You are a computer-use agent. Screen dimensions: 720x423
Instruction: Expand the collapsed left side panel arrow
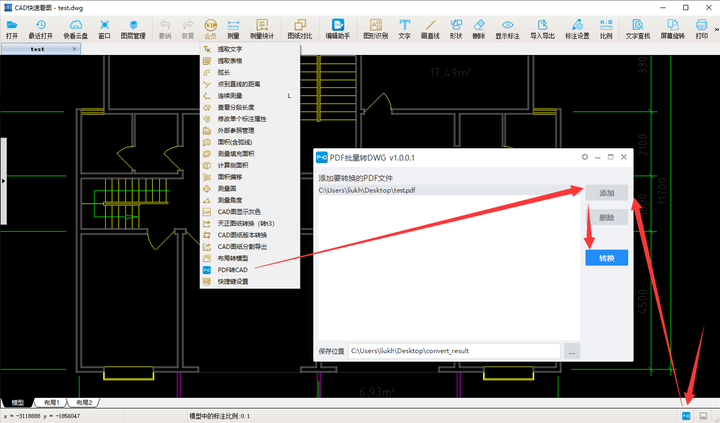(3, 181)
